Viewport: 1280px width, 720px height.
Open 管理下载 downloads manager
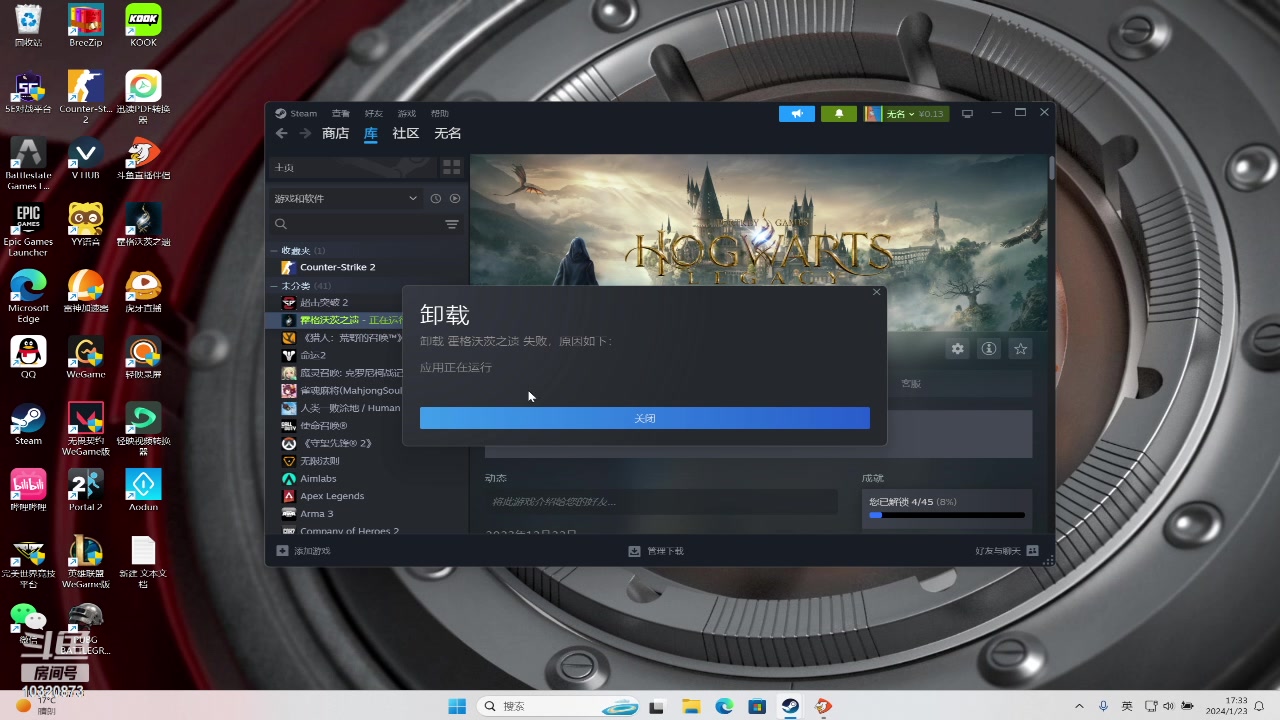click(x=656, y=551)
